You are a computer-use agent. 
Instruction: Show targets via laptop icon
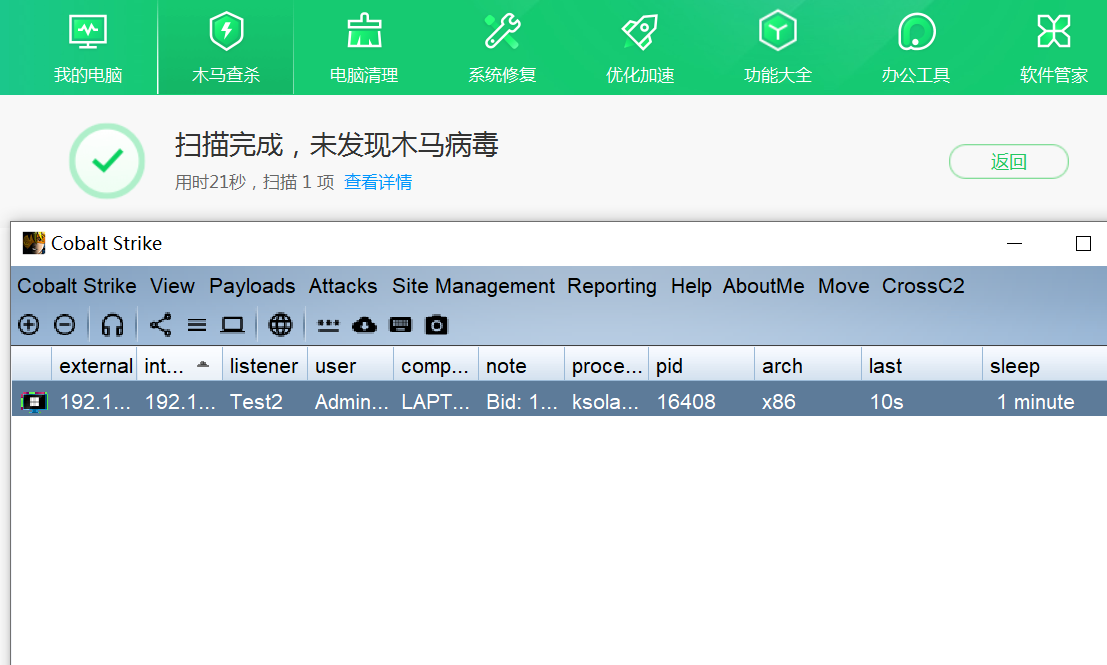click(x=232, y=325)
